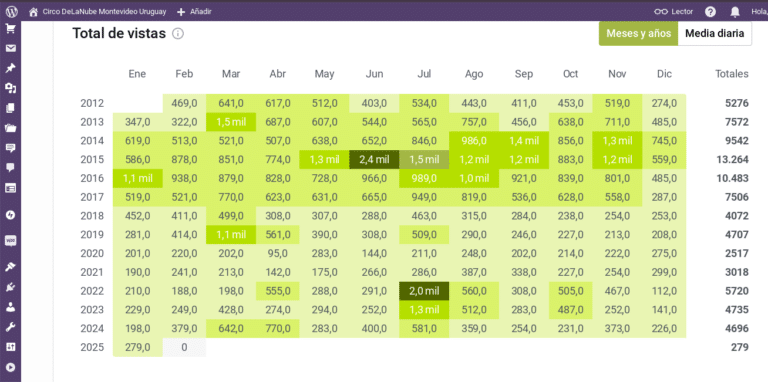Select the April 2024 cell showing 770,0
Screen dimensions: 768x382
pyautogui.click(x=278, y=328)
